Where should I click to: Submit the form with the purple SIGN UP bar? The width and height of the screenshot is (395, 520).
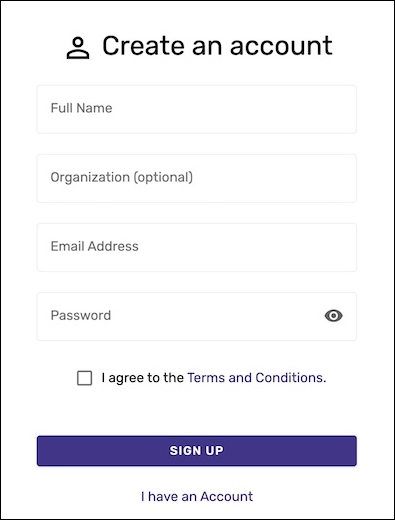click(x=197, y=451)
